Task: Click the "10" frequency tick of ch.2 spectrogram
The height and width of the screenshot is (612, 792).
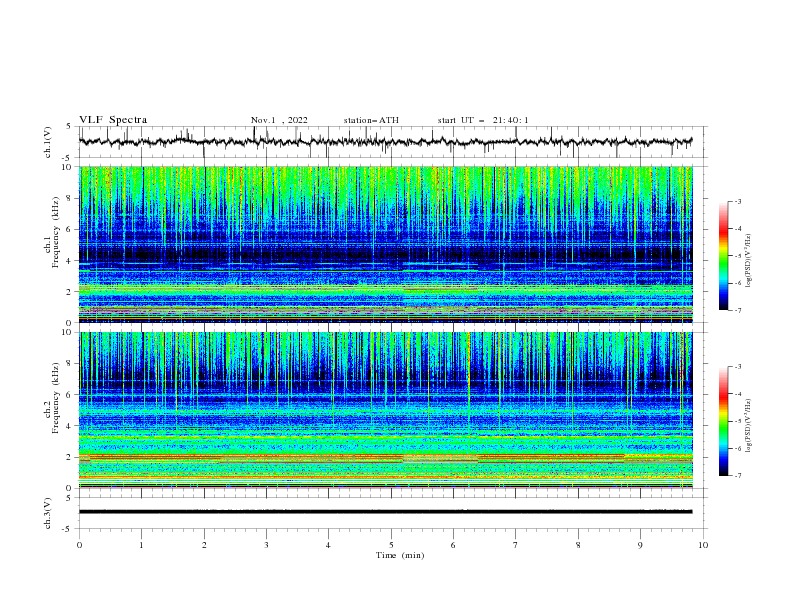Action: pos(69,332)
